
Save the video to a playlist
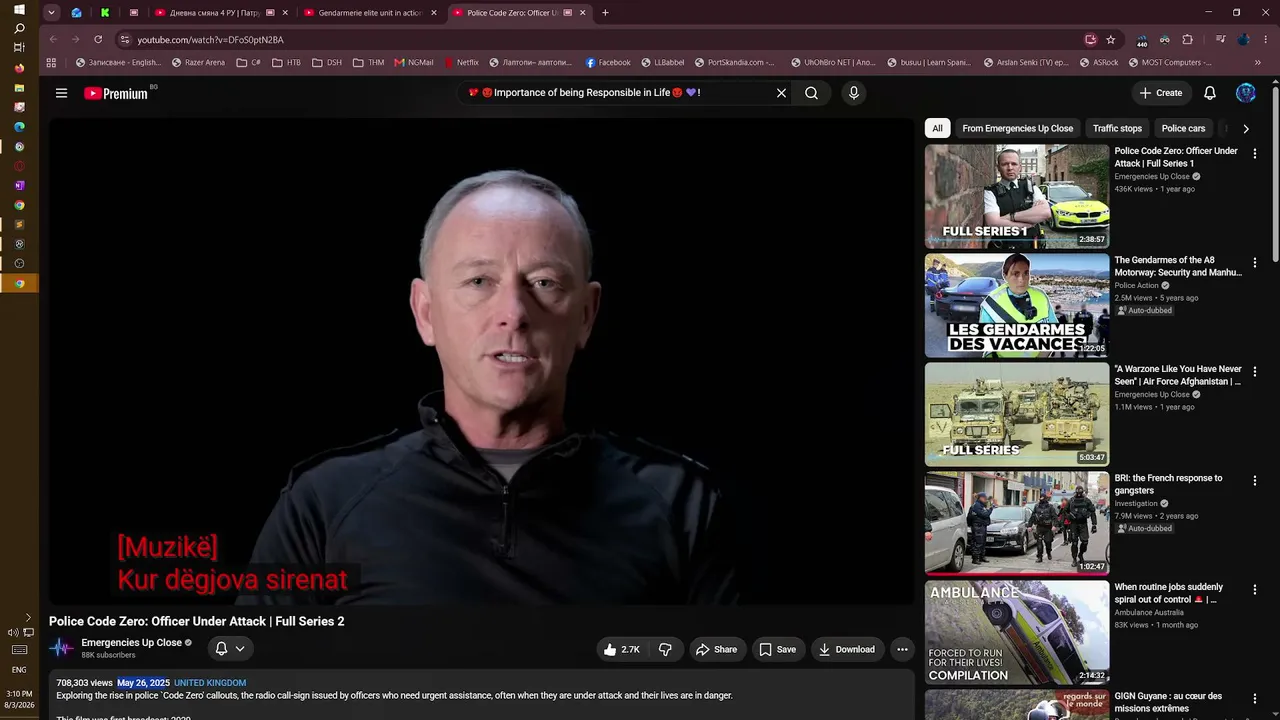tap(777, 649)
